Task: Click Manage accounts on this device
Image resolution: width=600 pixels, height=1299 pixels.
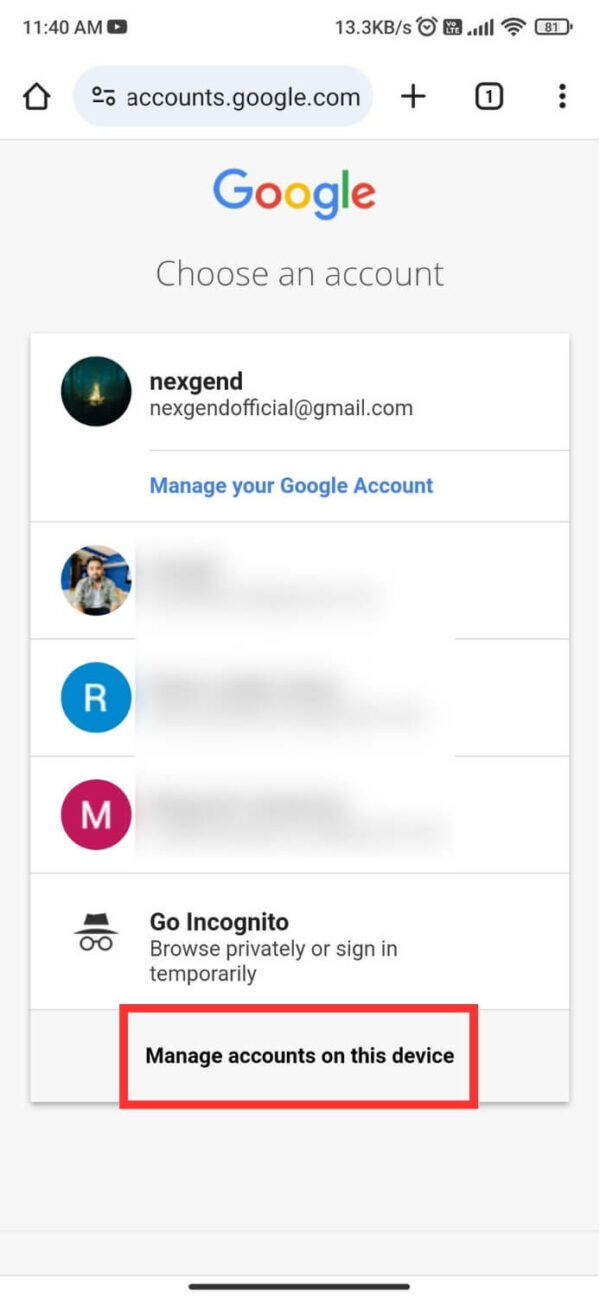Action: tap(300, 1055)
